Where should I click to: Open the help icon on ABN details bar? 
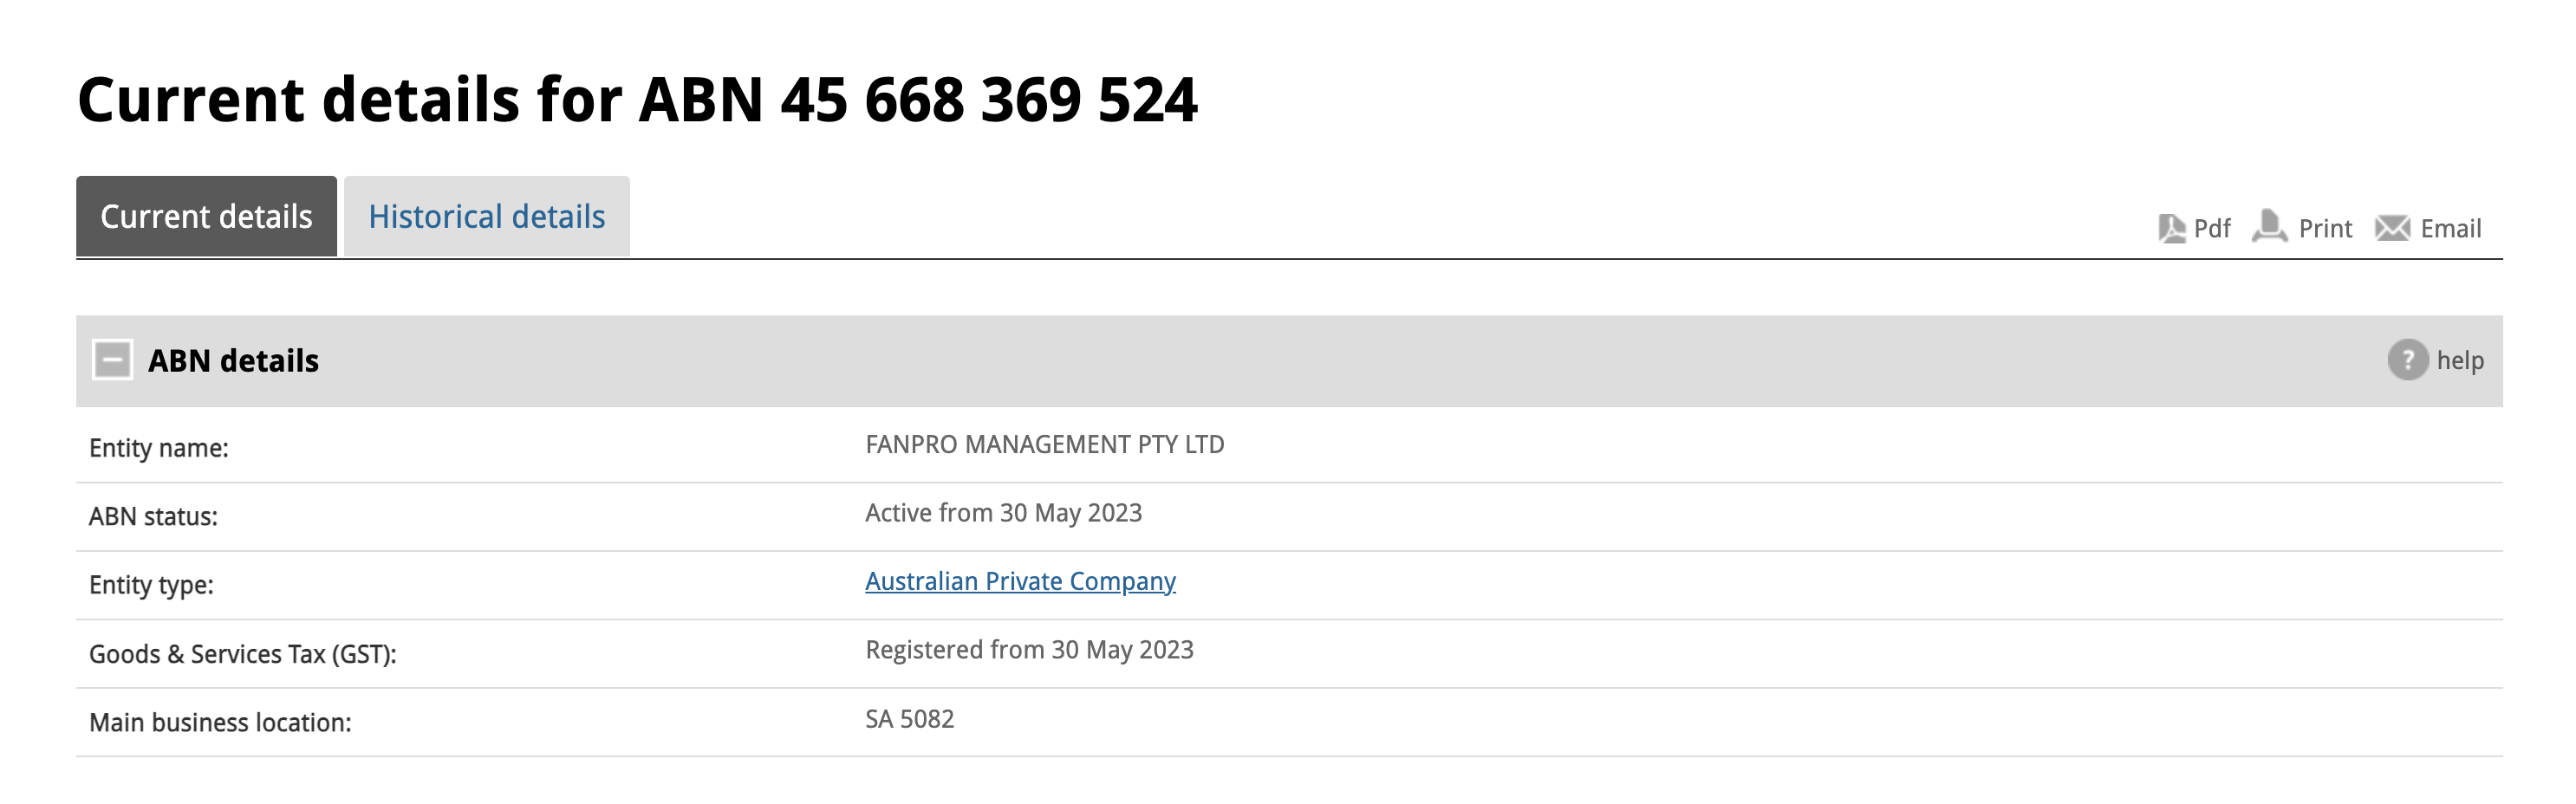click(2407, 361)
